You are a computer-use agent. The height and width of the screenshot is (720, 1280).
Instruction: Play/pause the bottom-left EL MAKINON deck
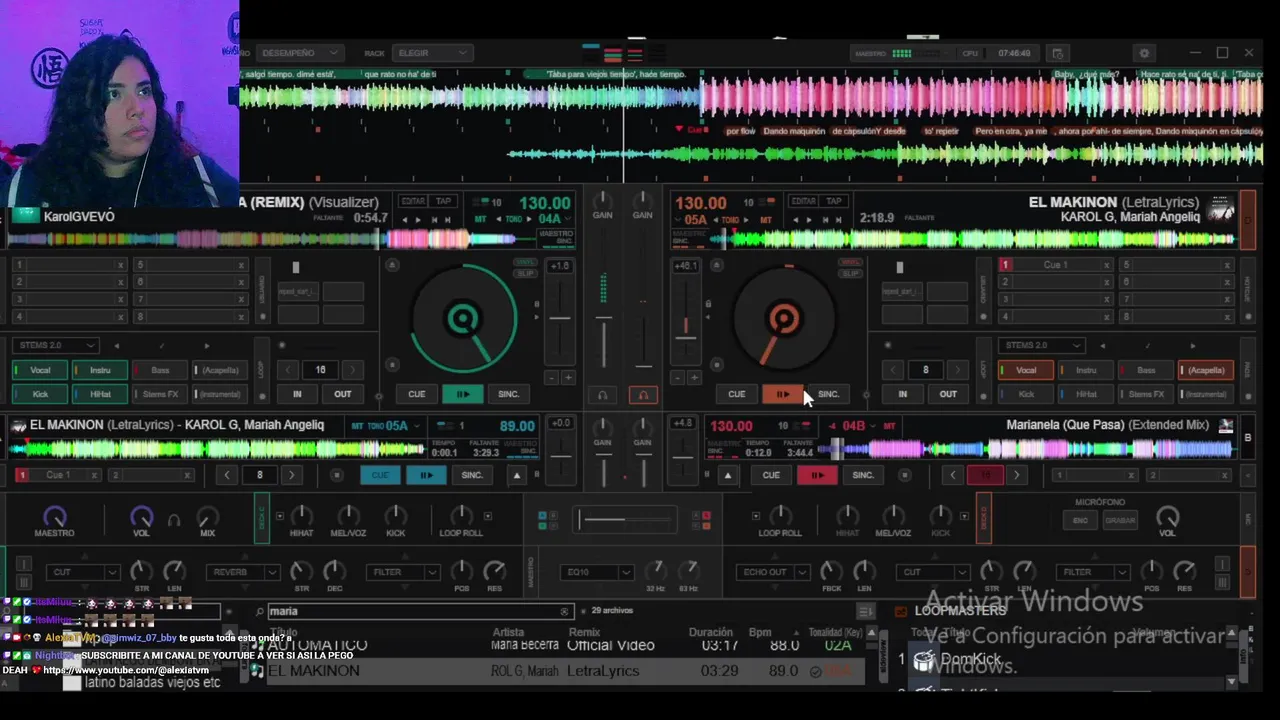tap(426, 475)
